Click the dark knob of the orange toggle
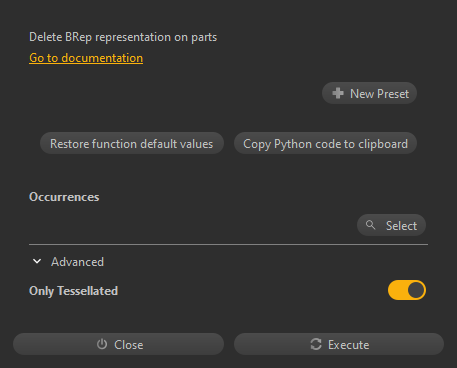This screenshot has width=457, height=368. [416, 290]
